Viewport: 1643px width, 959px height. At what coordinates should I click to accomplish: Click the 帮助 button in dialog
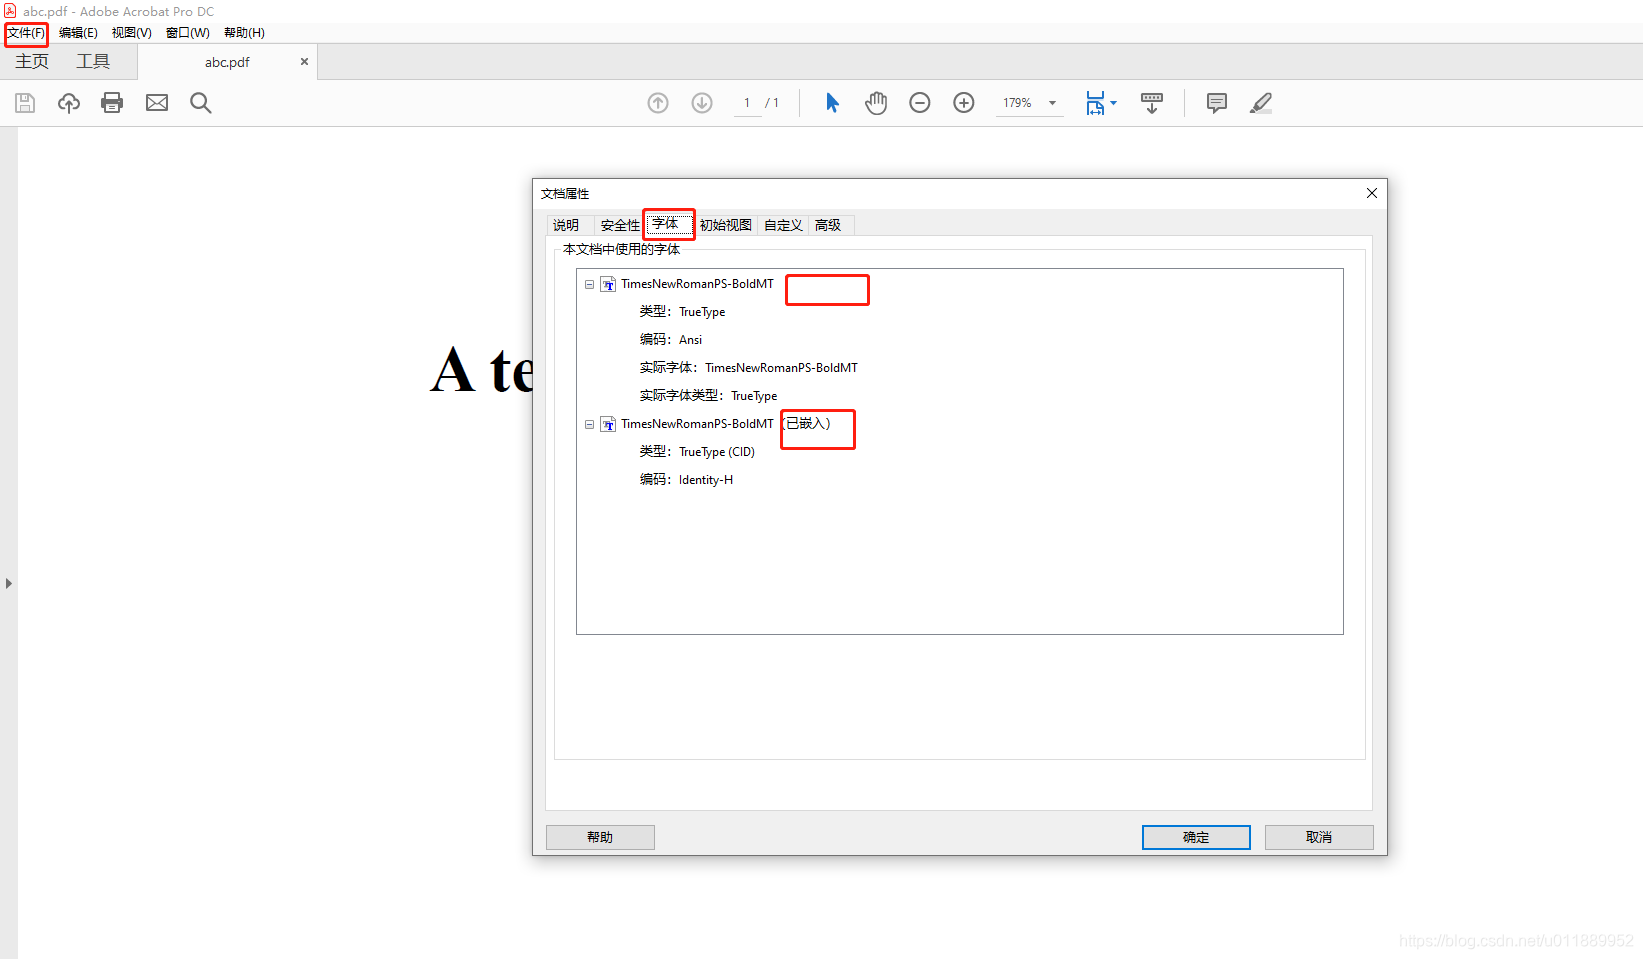600,837
